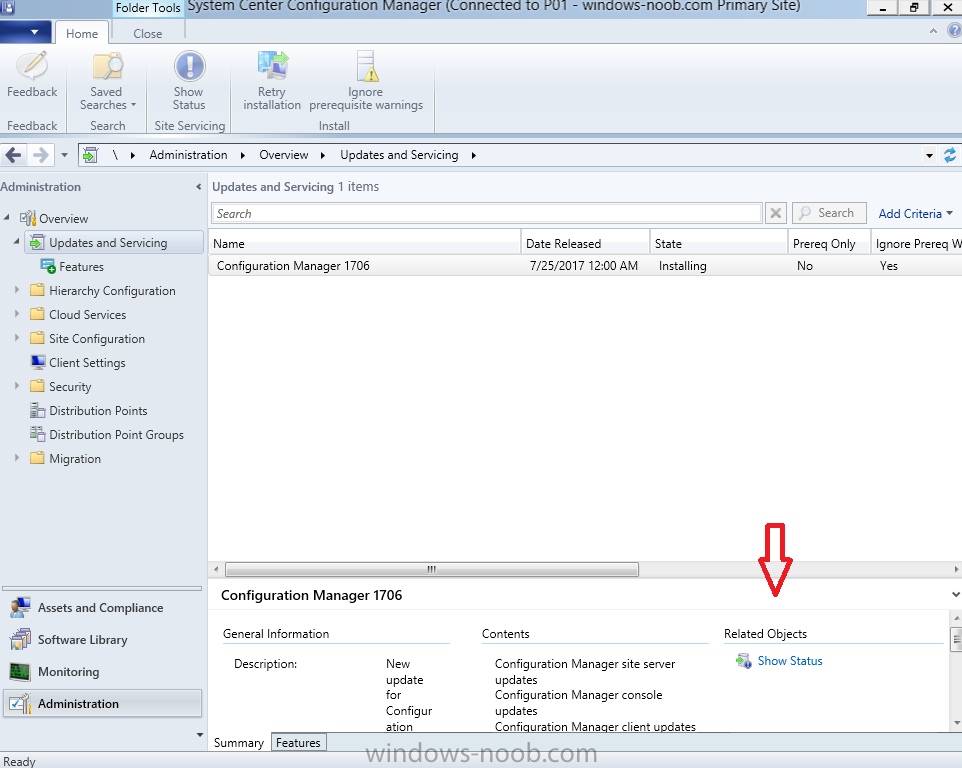Collapse the details pane chevron
This screenshot has height=768, width=962.
coord(955,594)
